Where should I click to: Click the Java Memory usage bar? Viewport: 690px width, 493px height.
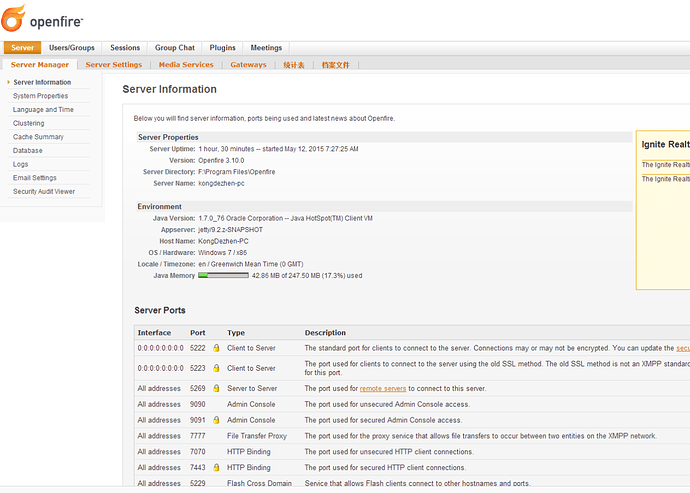click(x=224, y=276)
